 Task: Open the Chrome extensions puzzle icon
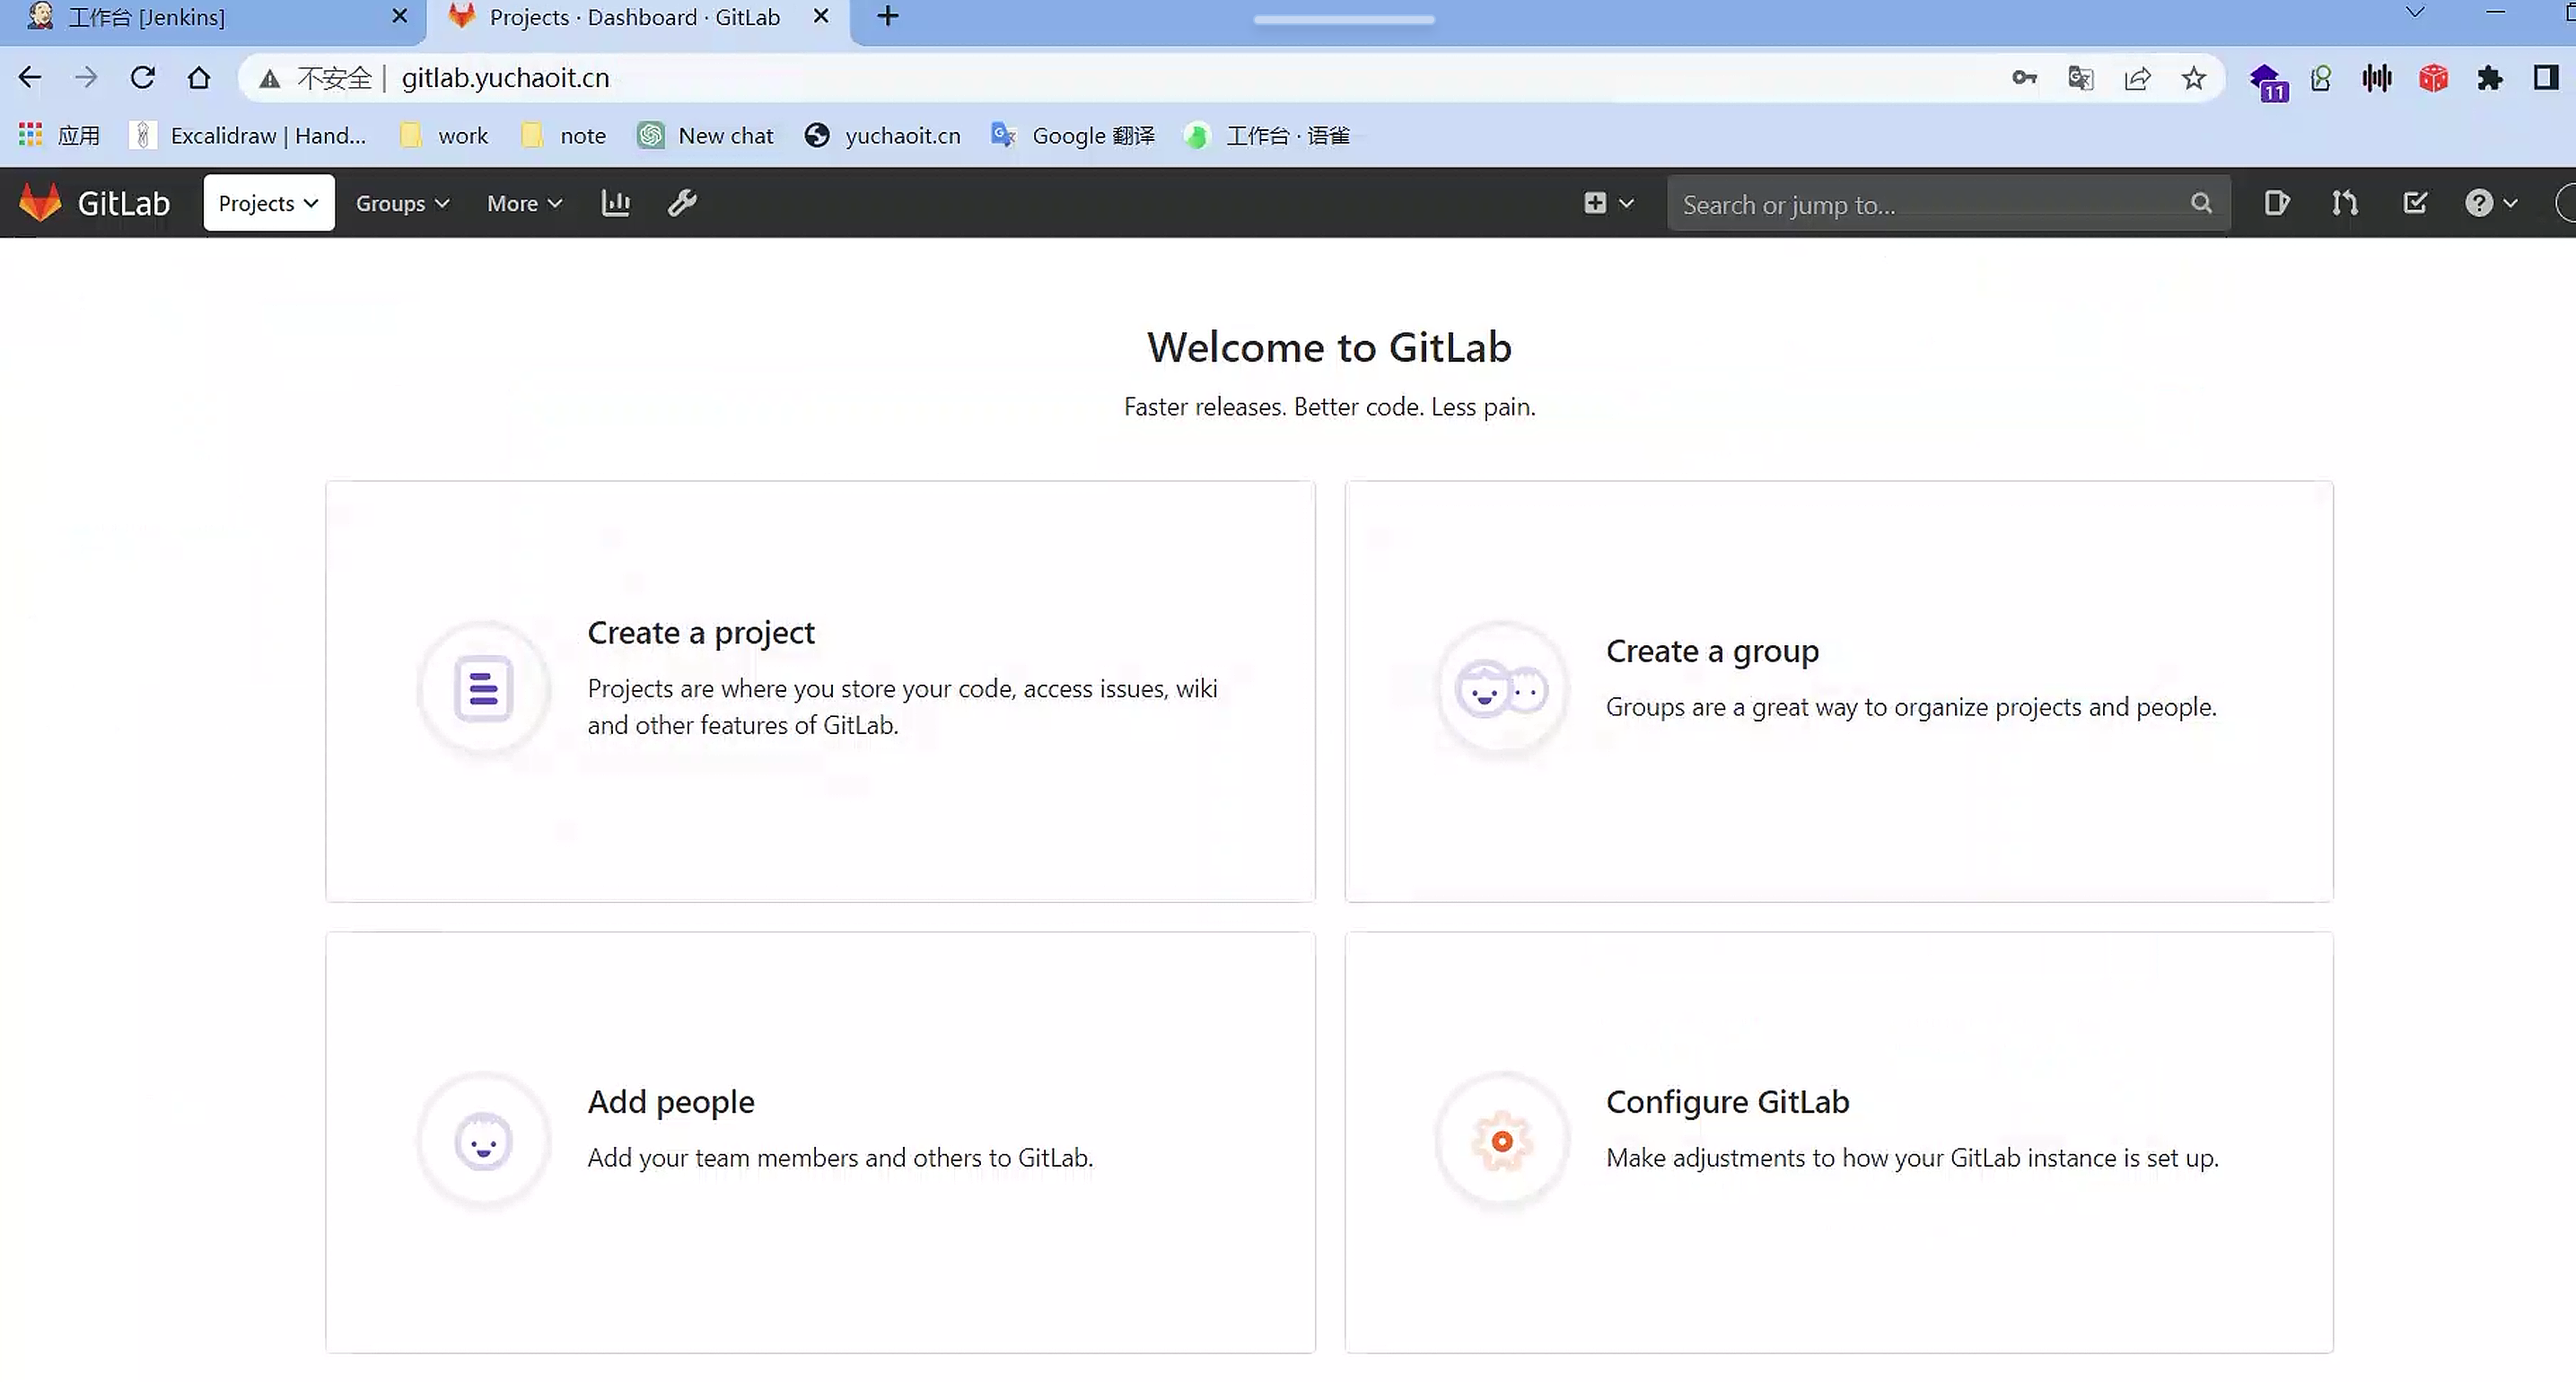(x=2490, y=78)
